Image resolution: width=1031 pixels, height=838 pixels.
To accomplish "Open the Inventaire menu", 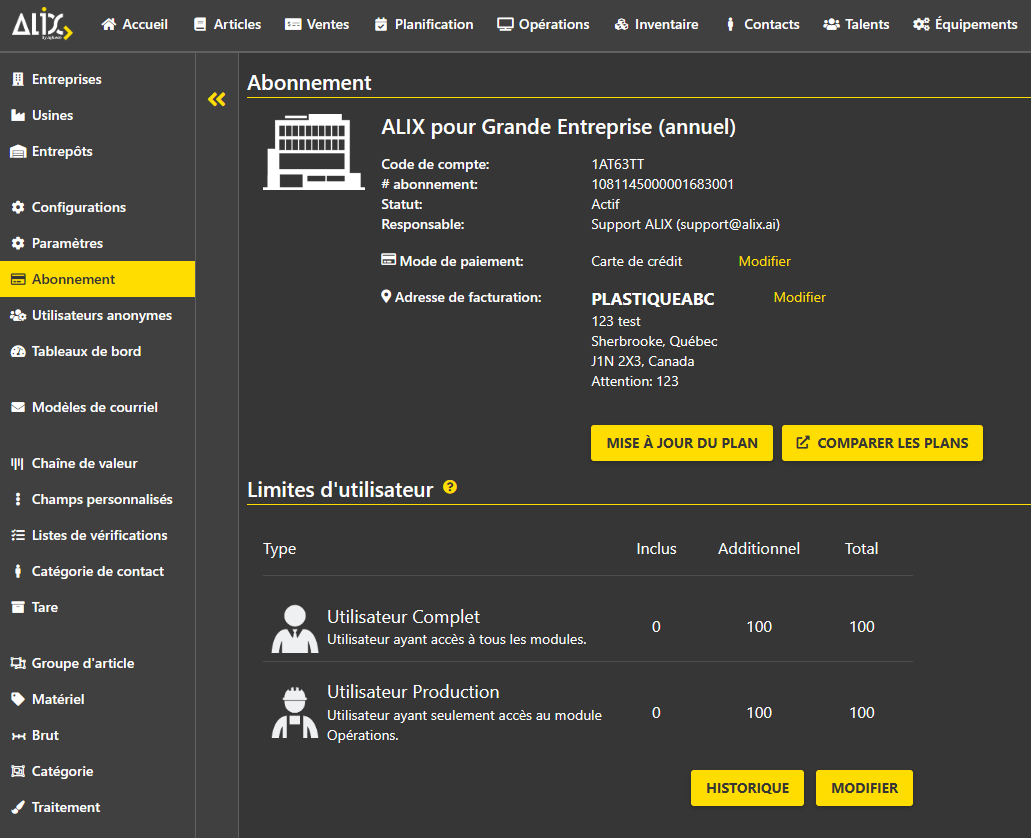I will coord(656,24).
